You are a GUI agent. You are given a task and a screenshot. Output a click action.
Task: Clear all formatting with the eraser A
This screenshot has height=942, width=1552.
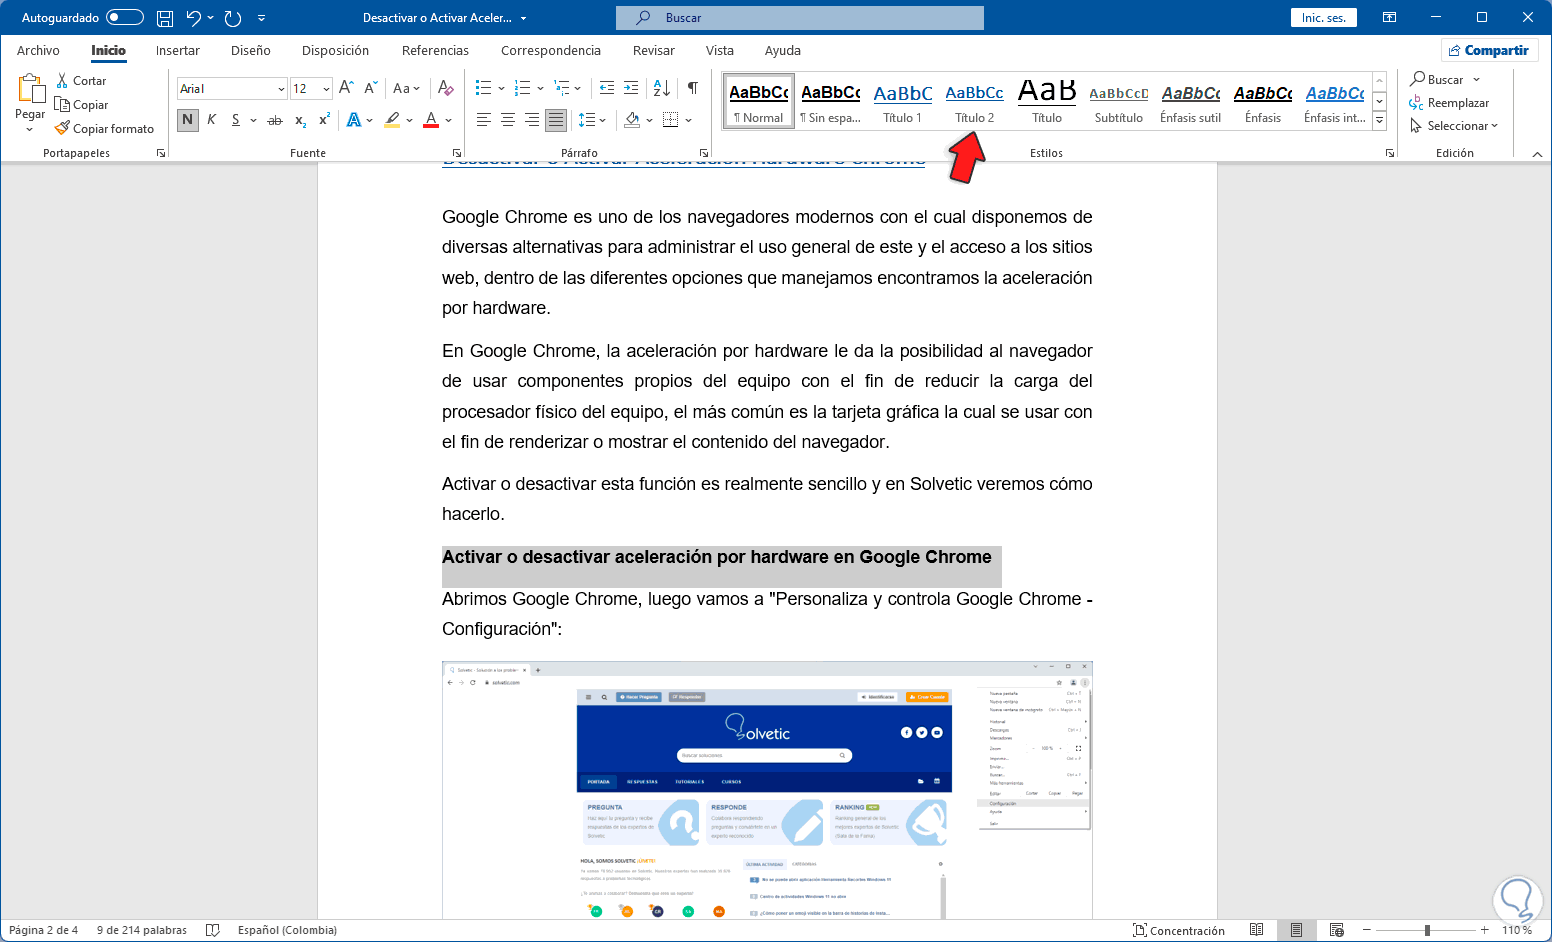click(x=446, y=88)
